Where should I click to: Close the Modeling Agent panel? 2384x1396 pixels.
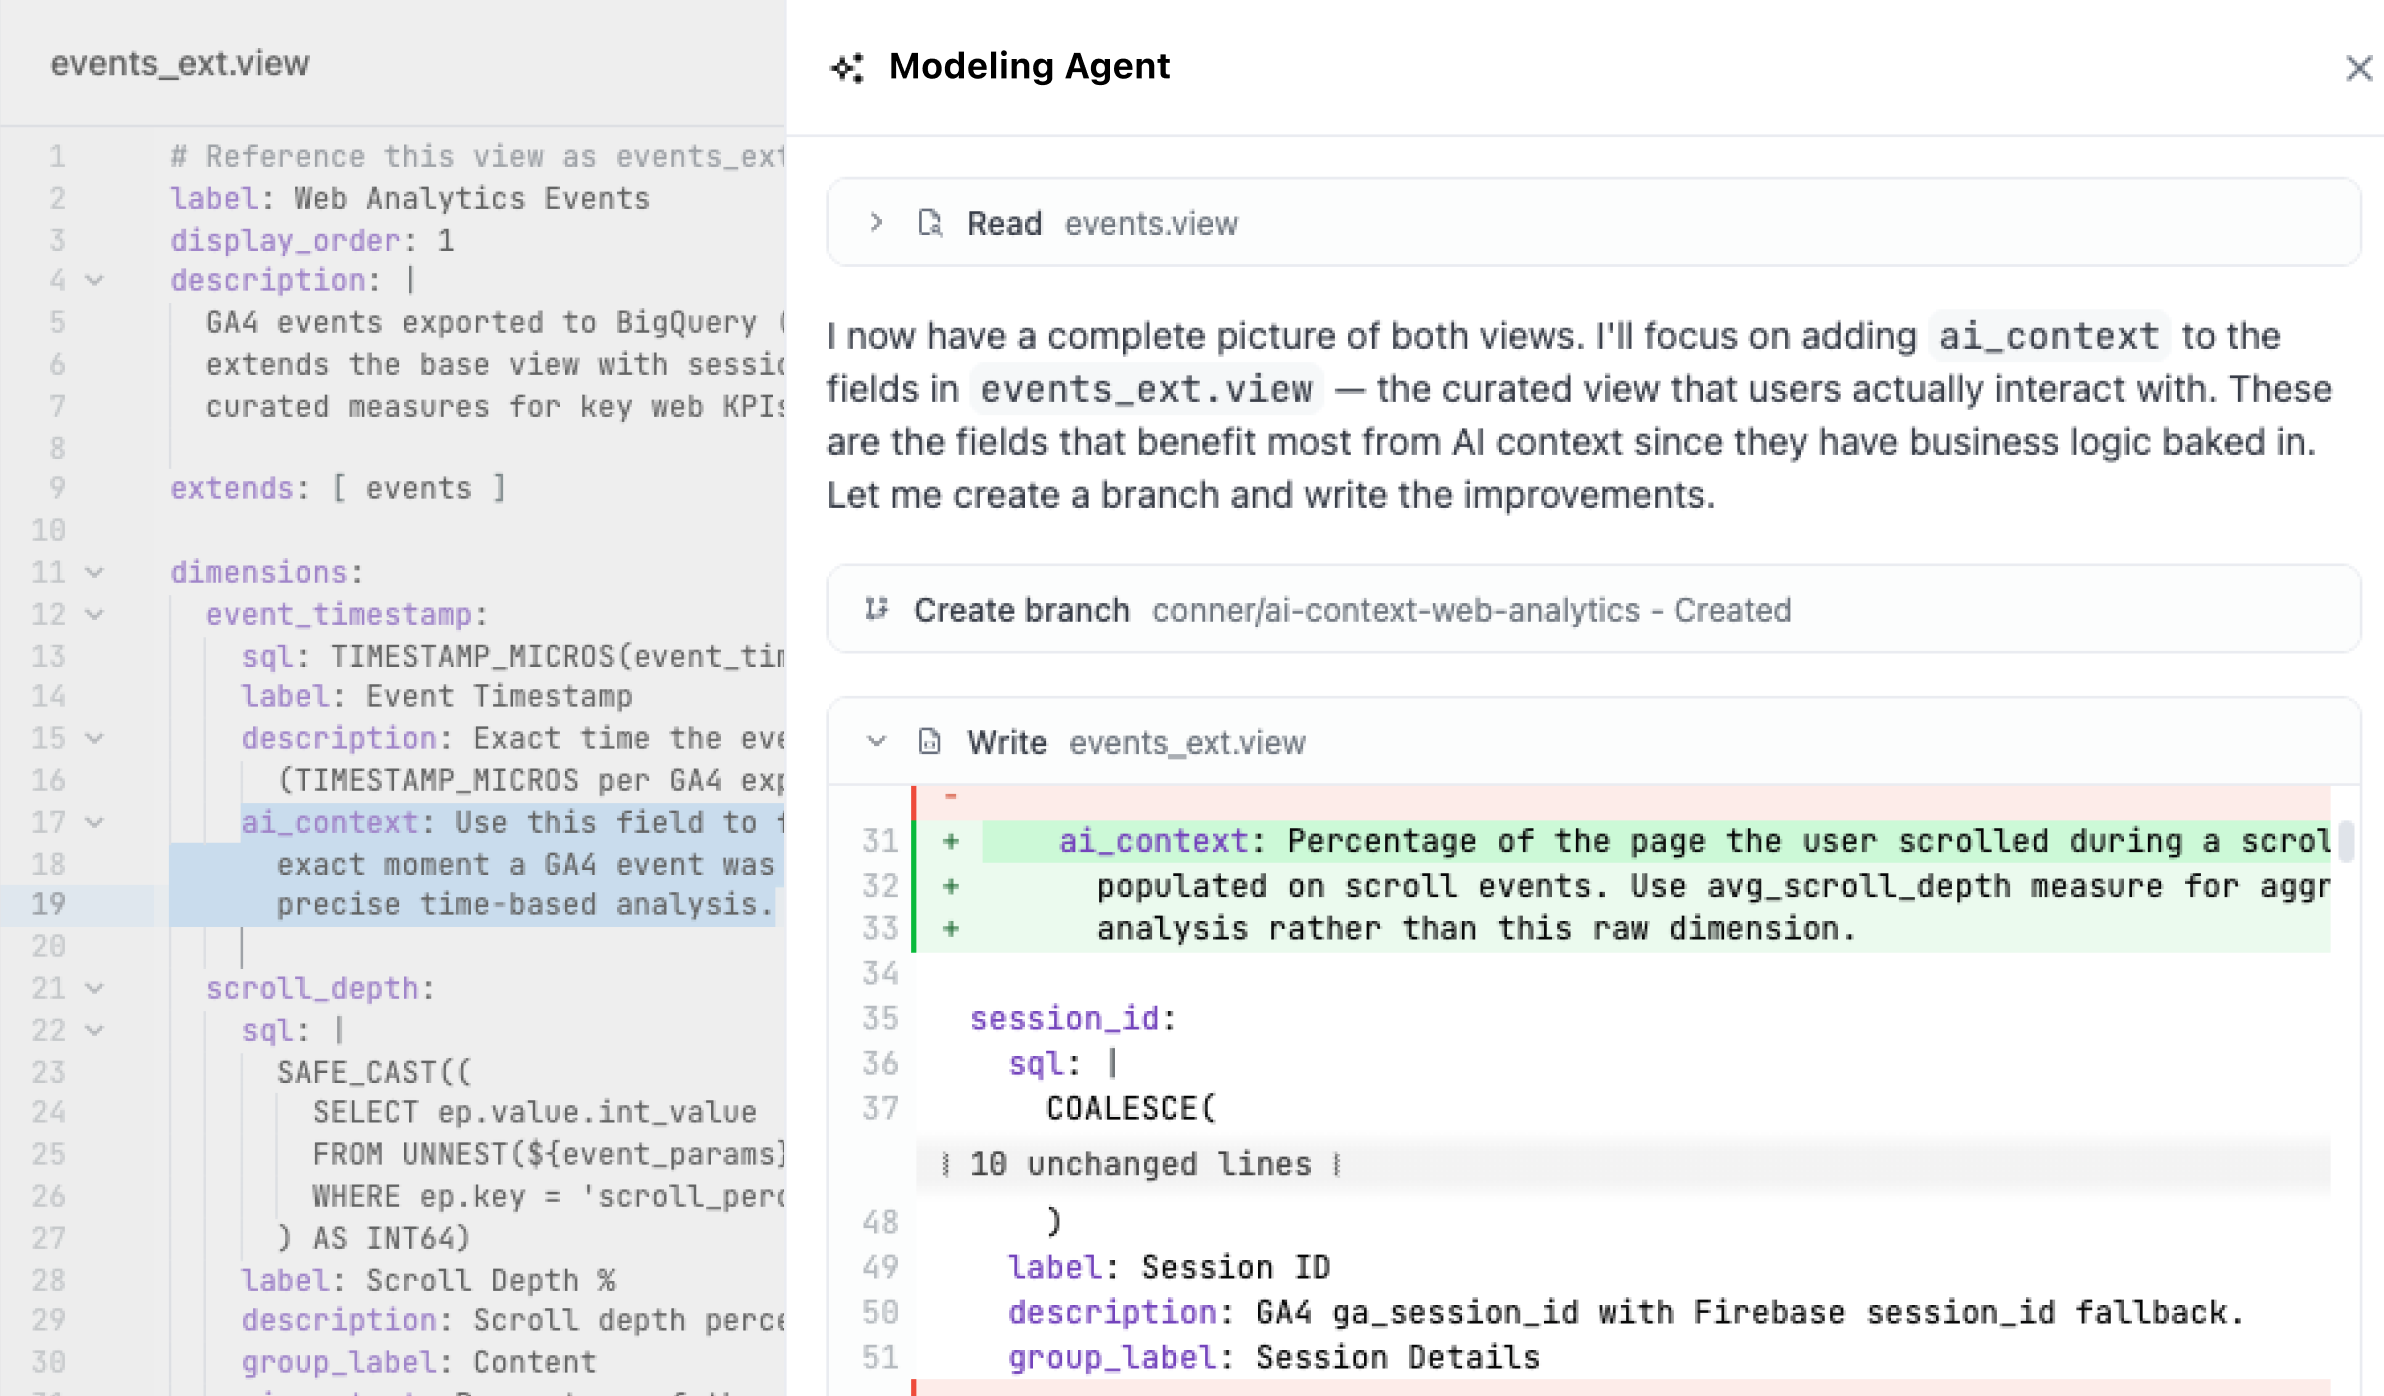(2359, 69)
